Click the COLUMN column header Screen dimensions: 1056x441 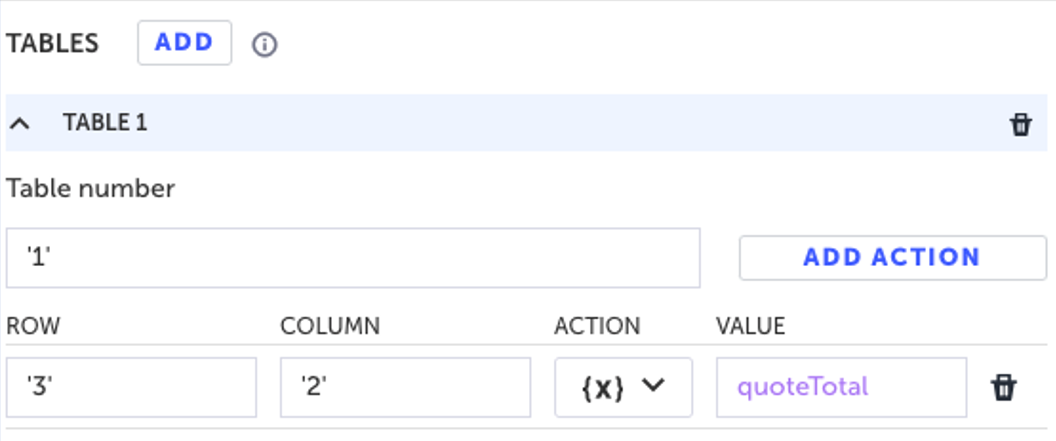329,326
